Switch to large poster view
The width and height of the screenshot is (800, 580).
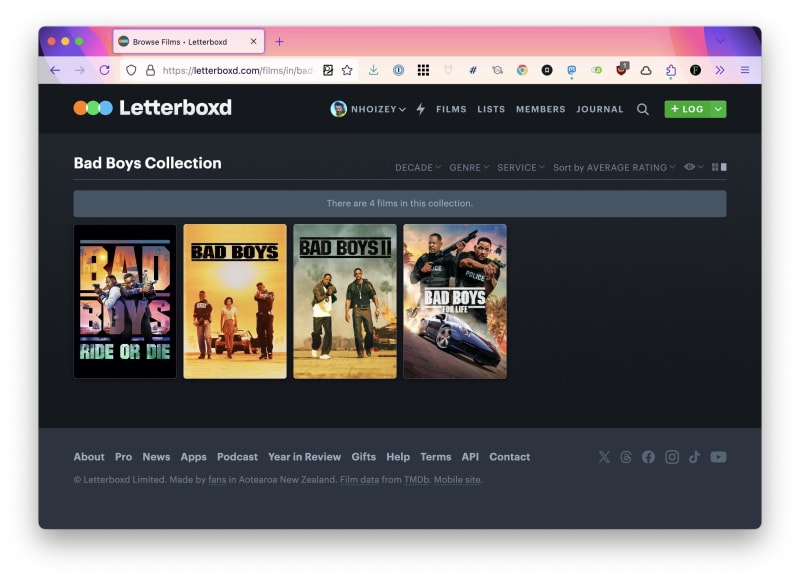pyautogui.click(x=724, y=167)
